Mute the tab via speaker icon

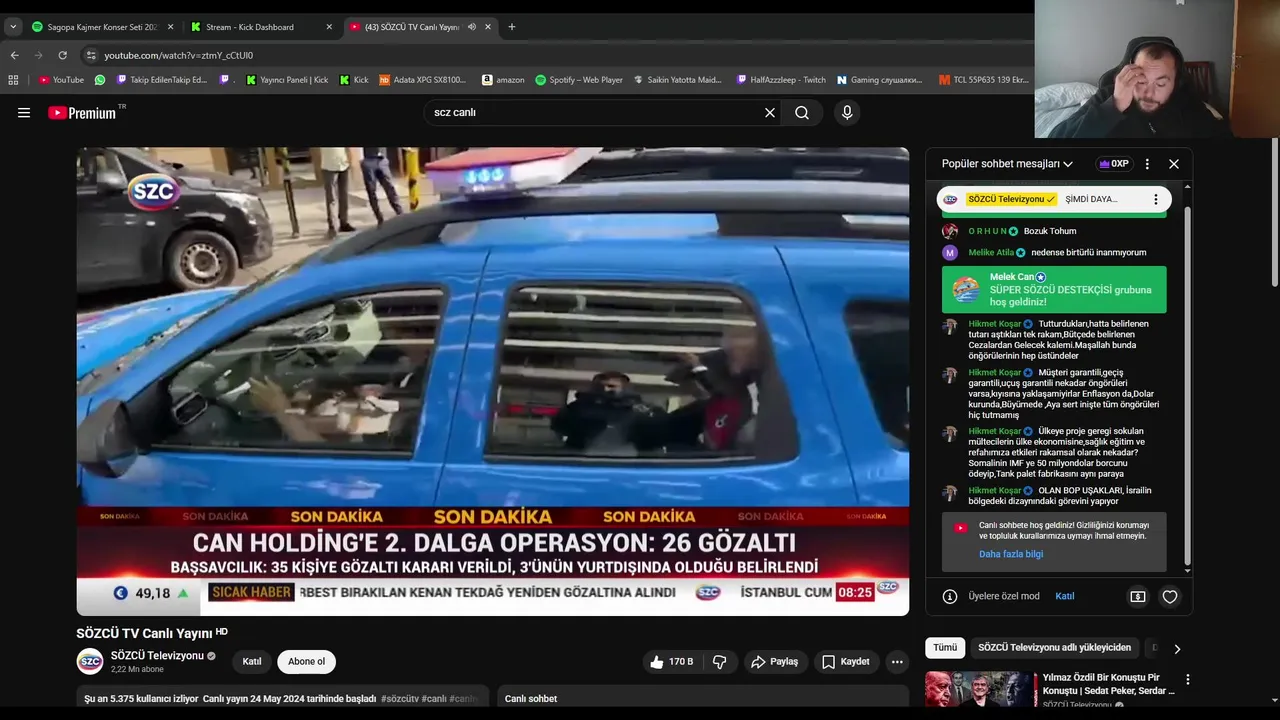472,27
